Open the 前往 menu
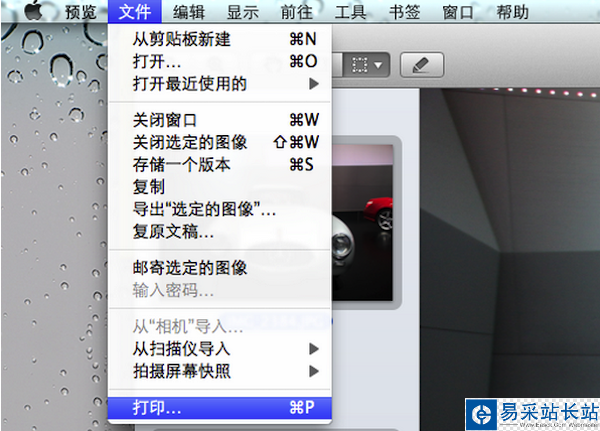 (297, 12)
